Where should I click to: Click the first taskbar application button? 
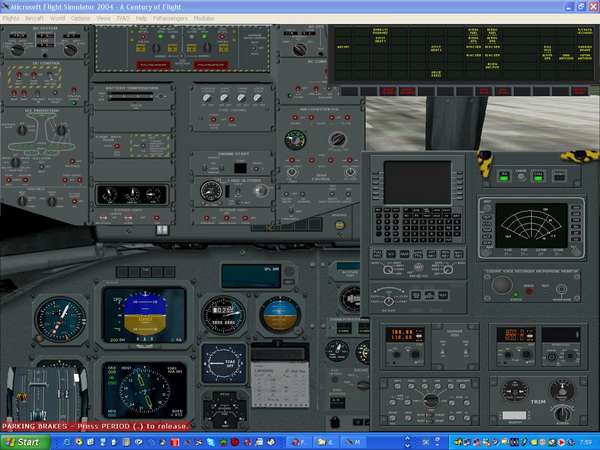click(x=298, y=442)
